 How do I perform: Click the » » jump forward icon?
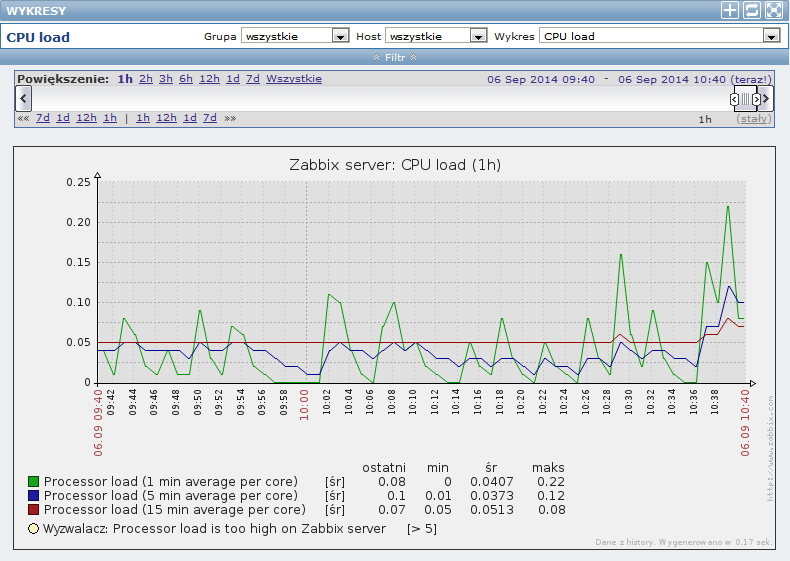[x=230, y=118]
